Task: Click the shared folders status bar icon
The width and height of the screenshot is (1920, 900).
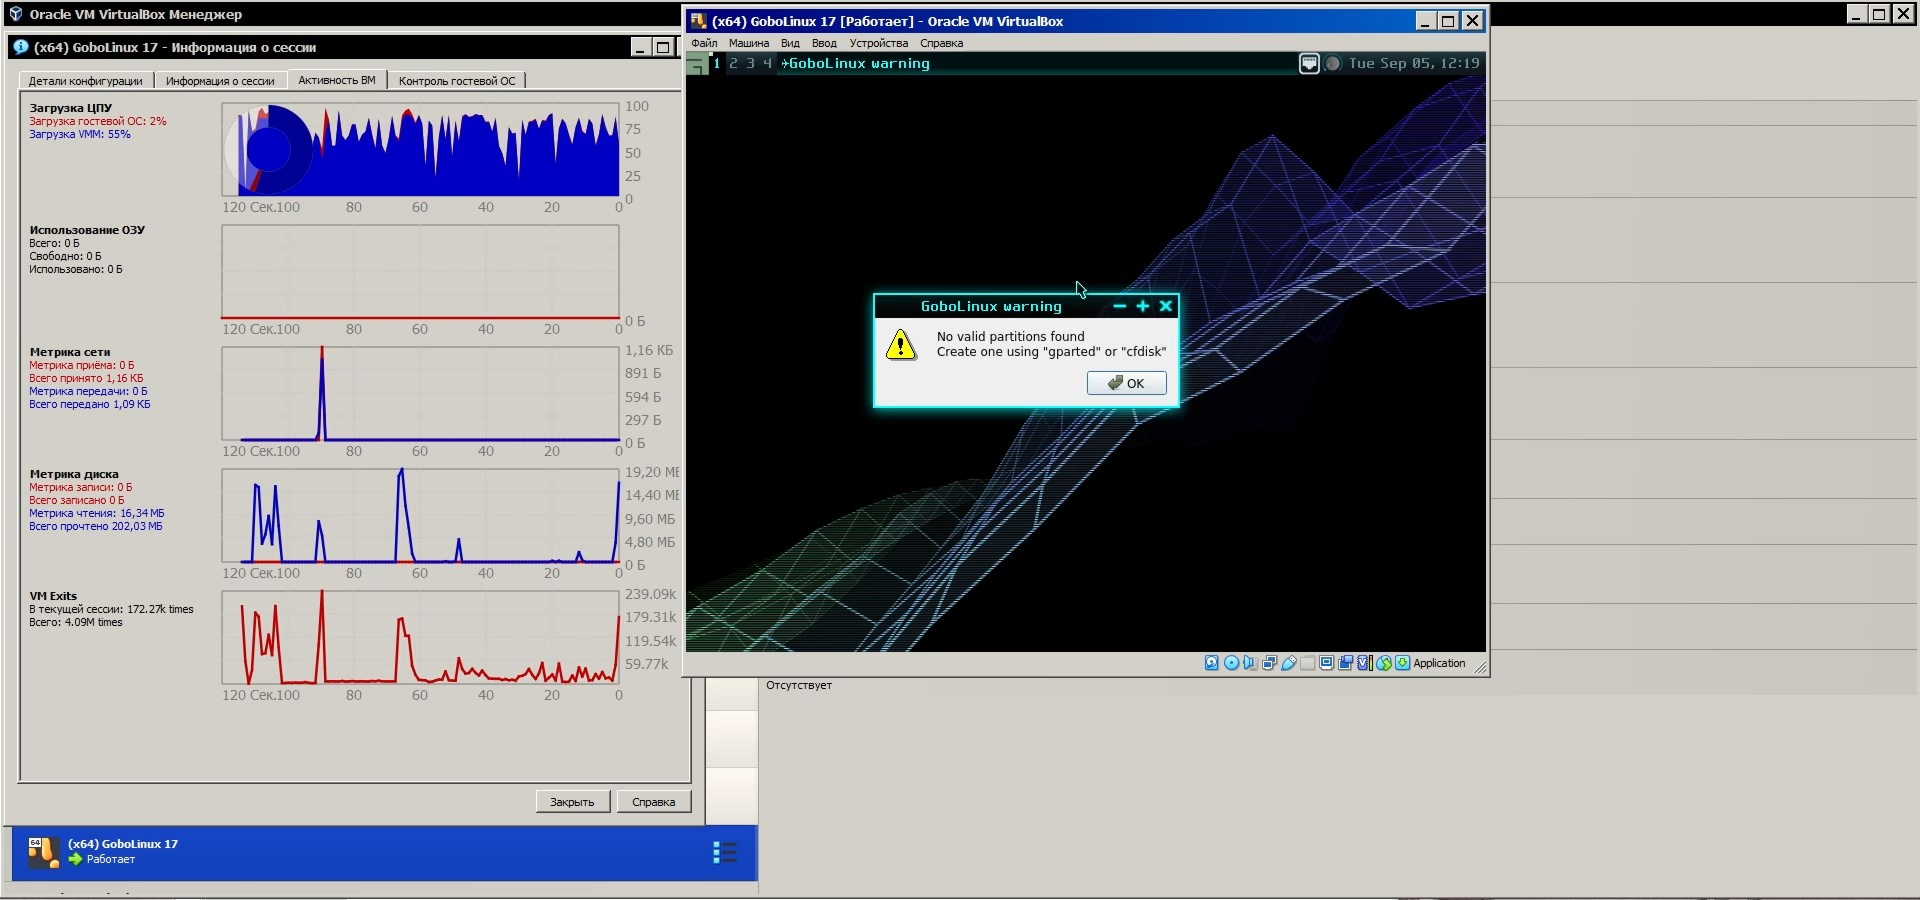Action: [1308, 663]
